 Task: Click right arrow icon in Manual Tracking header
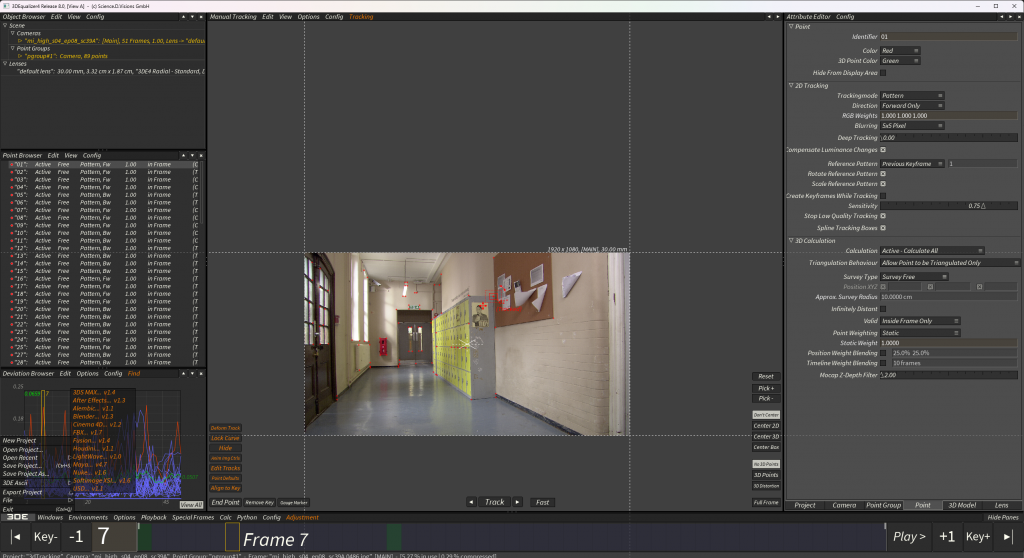click(778, 17)
